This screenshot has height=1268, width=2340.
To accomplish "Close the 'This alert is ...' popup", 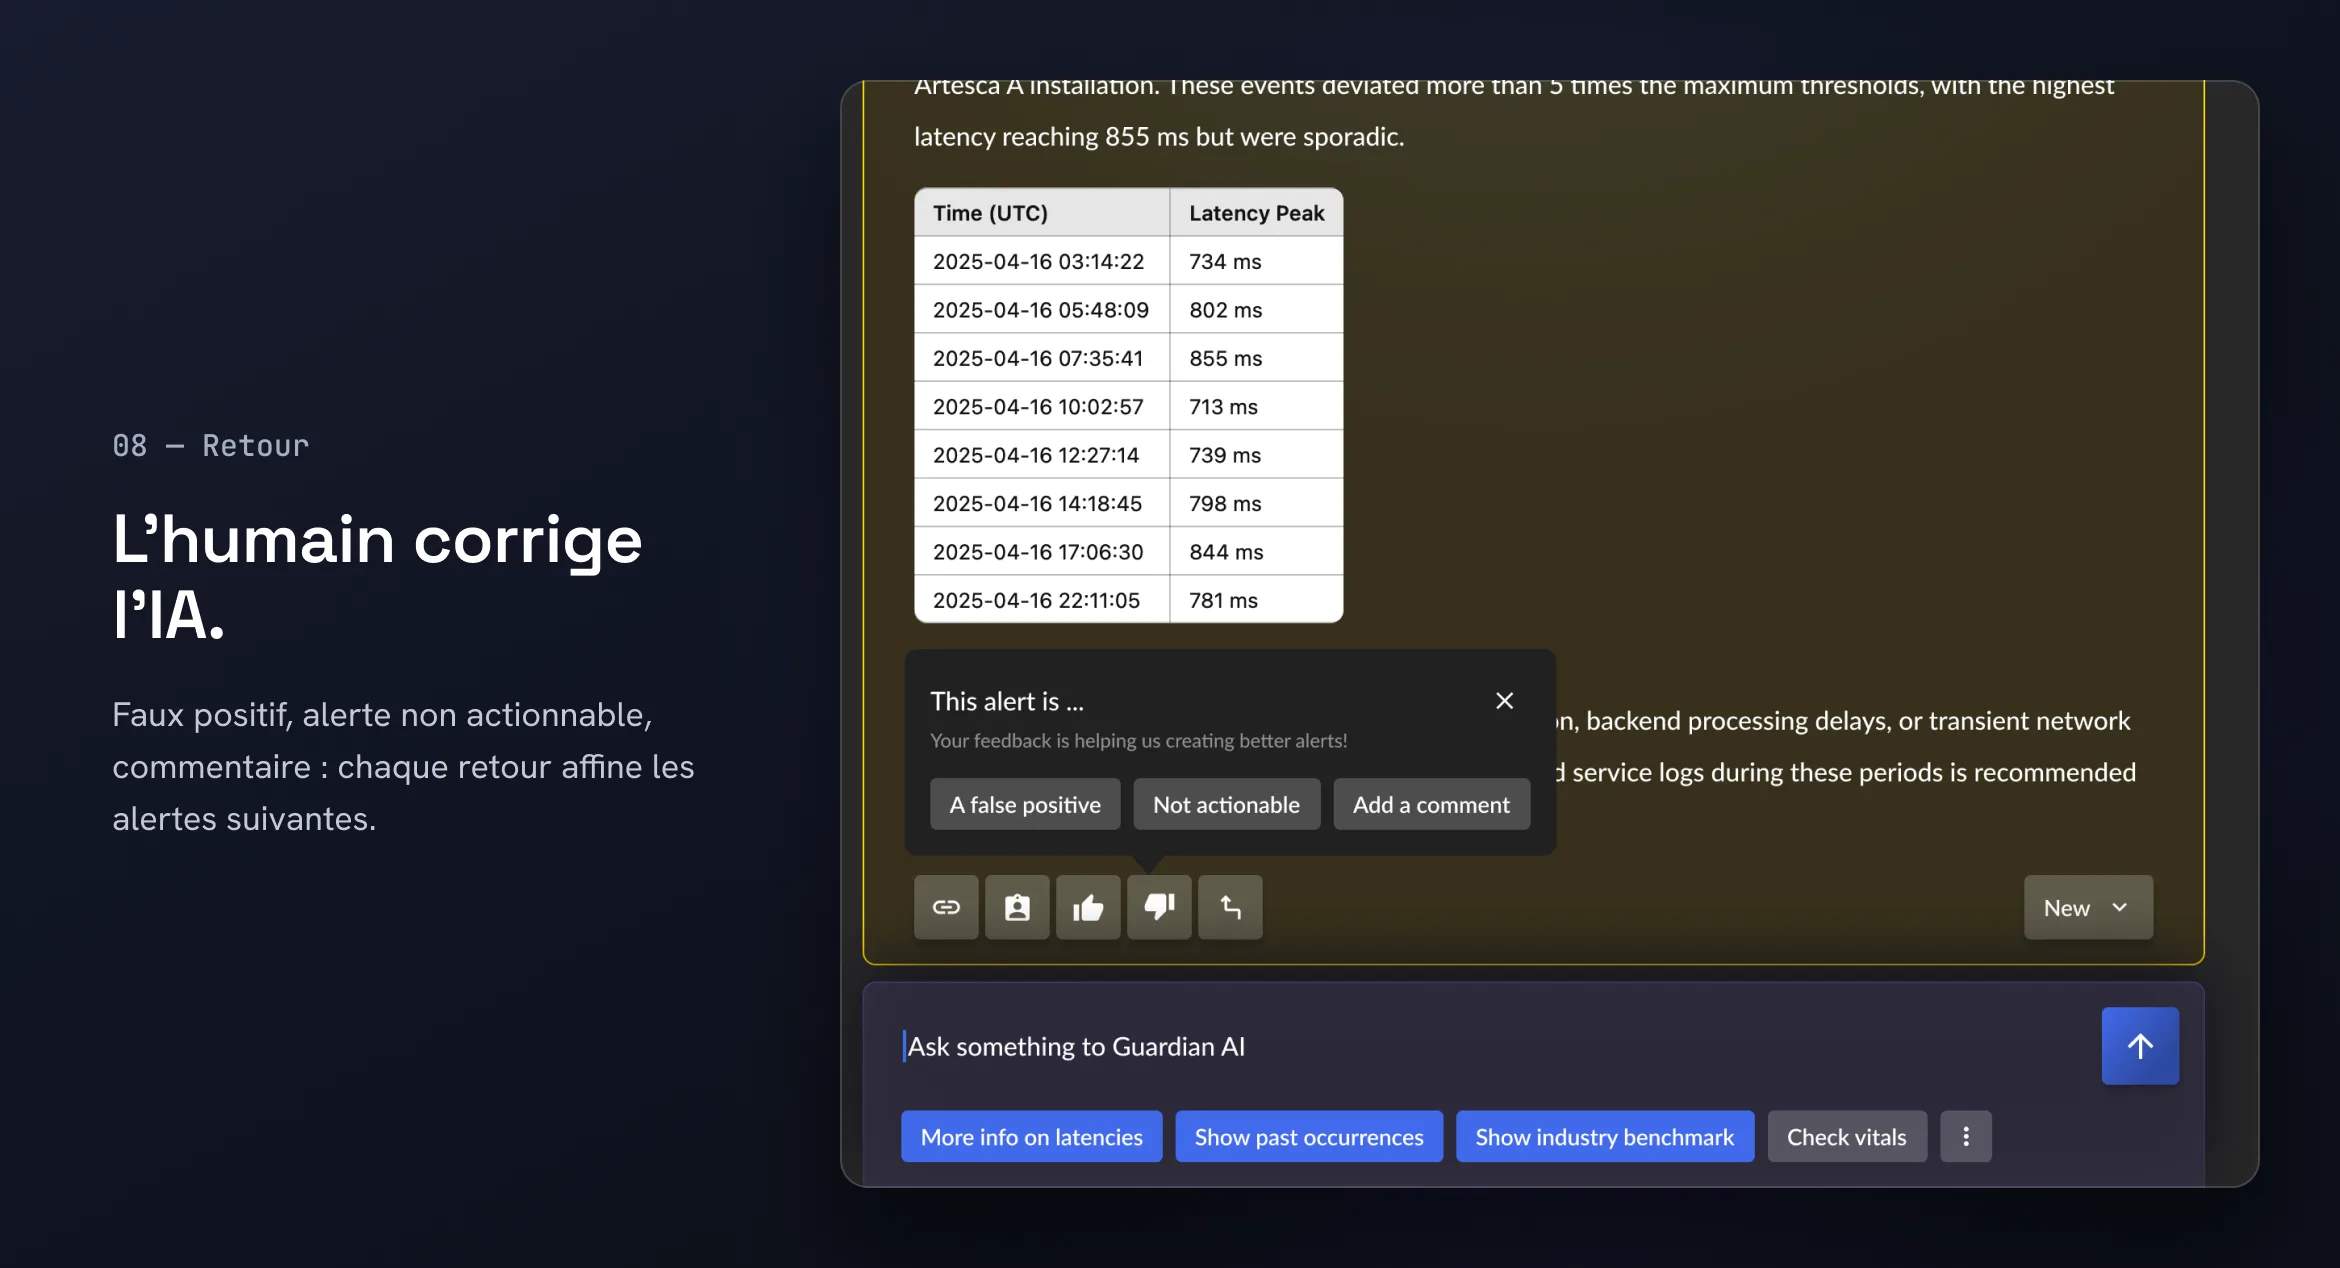I will pyautogui.click(x=1504, y=701).
